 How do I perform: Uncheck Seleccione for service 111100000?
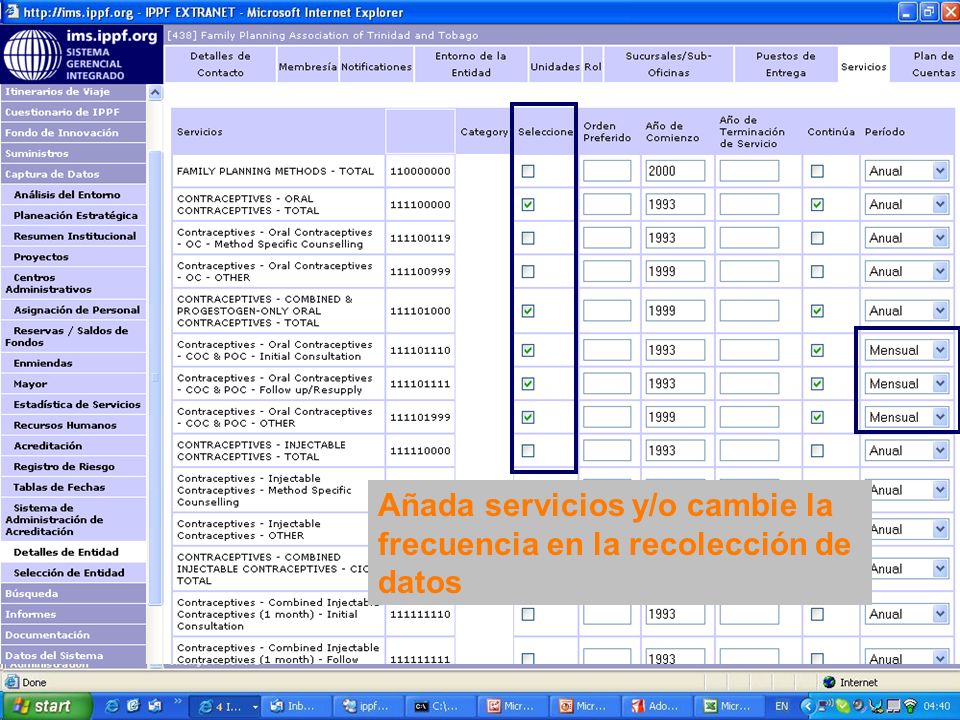pos(528,204)
